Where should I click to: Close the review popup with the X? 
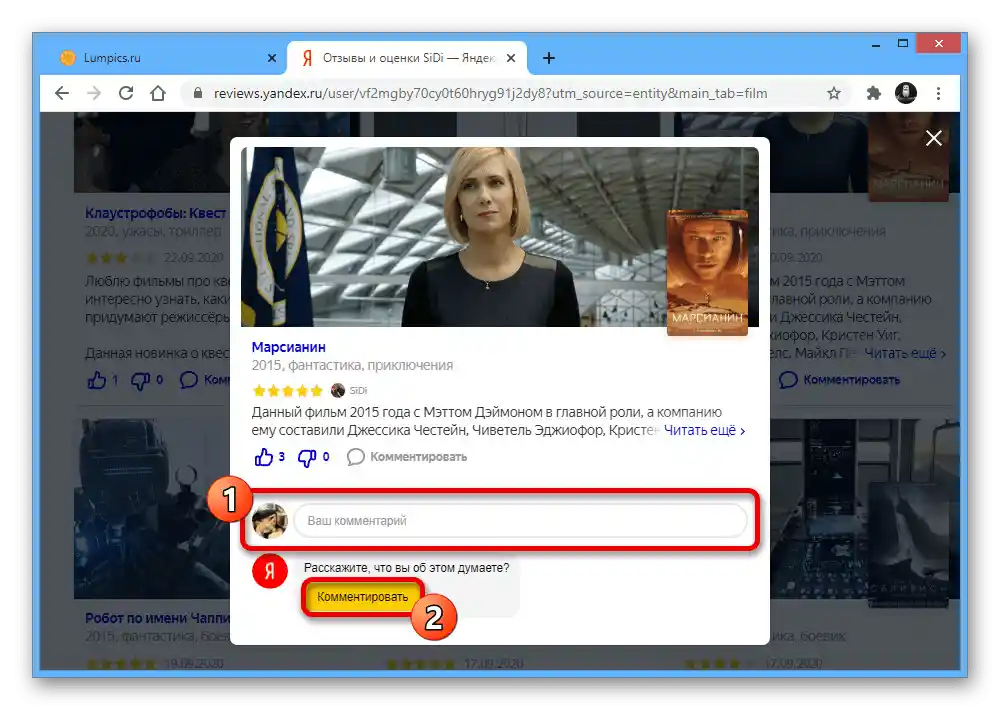point(934,138)
